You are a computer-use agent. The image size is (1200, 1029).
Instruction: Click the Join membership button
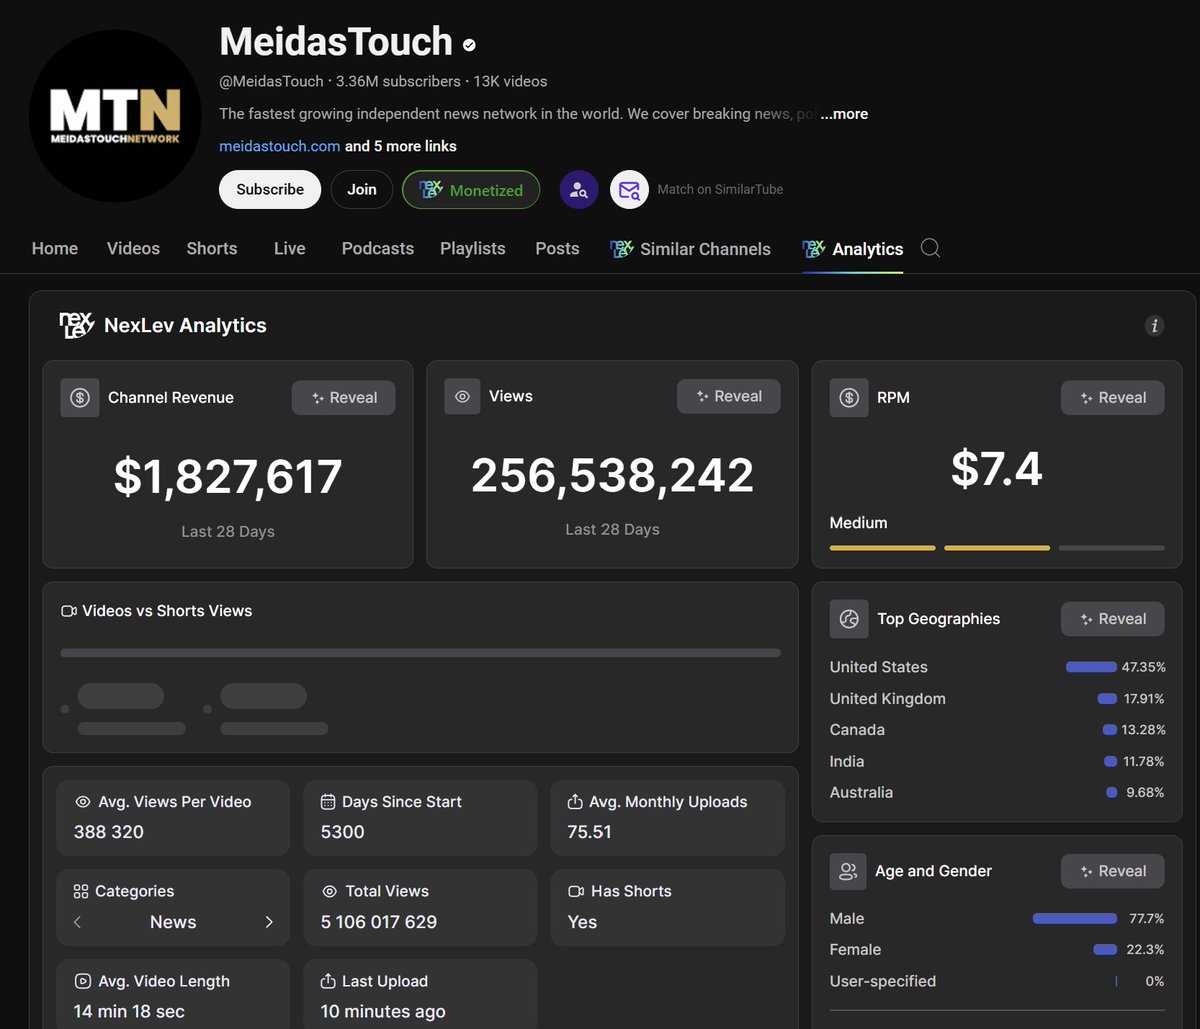[x=362, y=189]
